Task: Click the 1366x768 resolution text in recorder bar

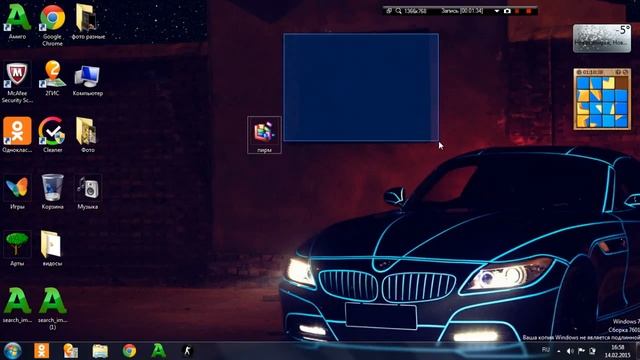Action: point(415,11)
